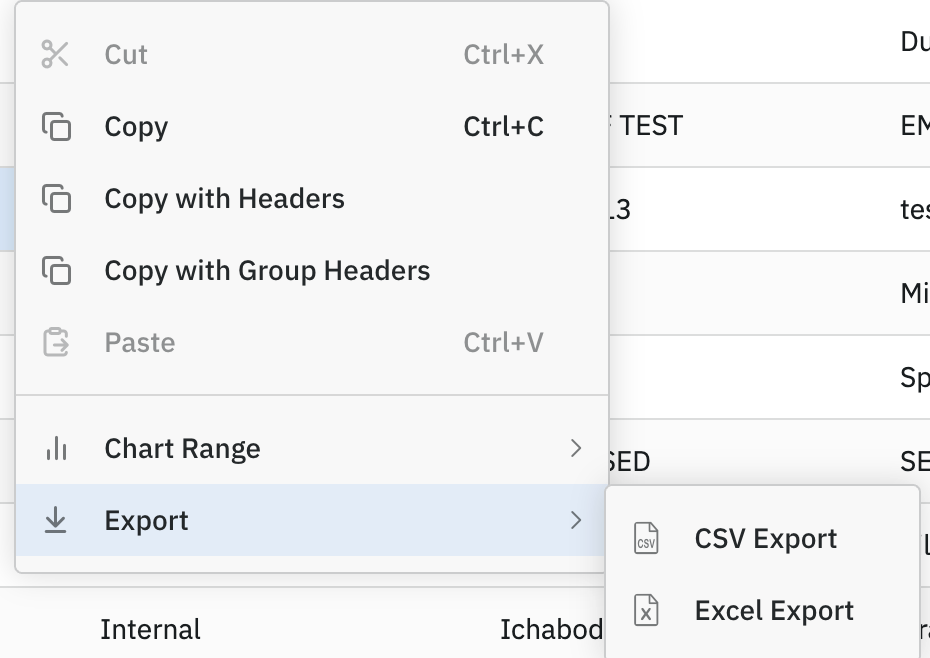Click the Copy with Headers icon
Viewport: 930px width, 658px height.
[56, 199]
